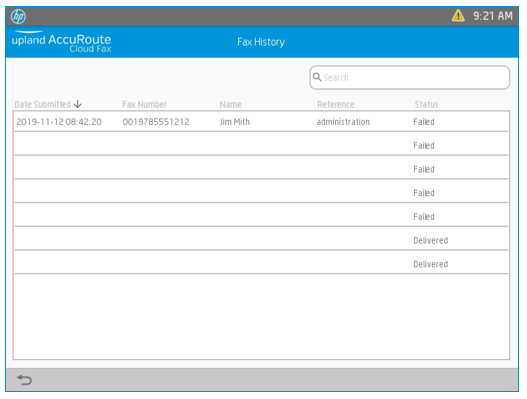The width and height of the screenshot is (527, 399).
Task: Click the 9:21 AM clock display
Action: coord(493,16)
